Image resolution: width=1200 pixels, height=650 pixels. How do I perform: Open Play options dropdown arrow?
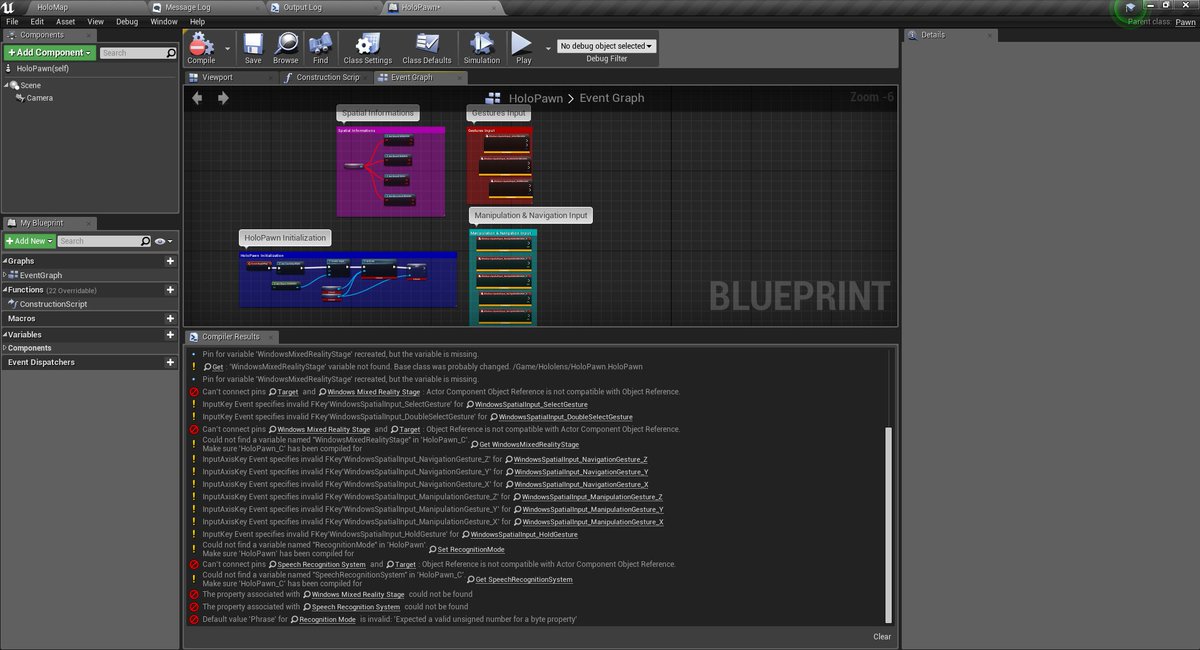coord(548,47)
